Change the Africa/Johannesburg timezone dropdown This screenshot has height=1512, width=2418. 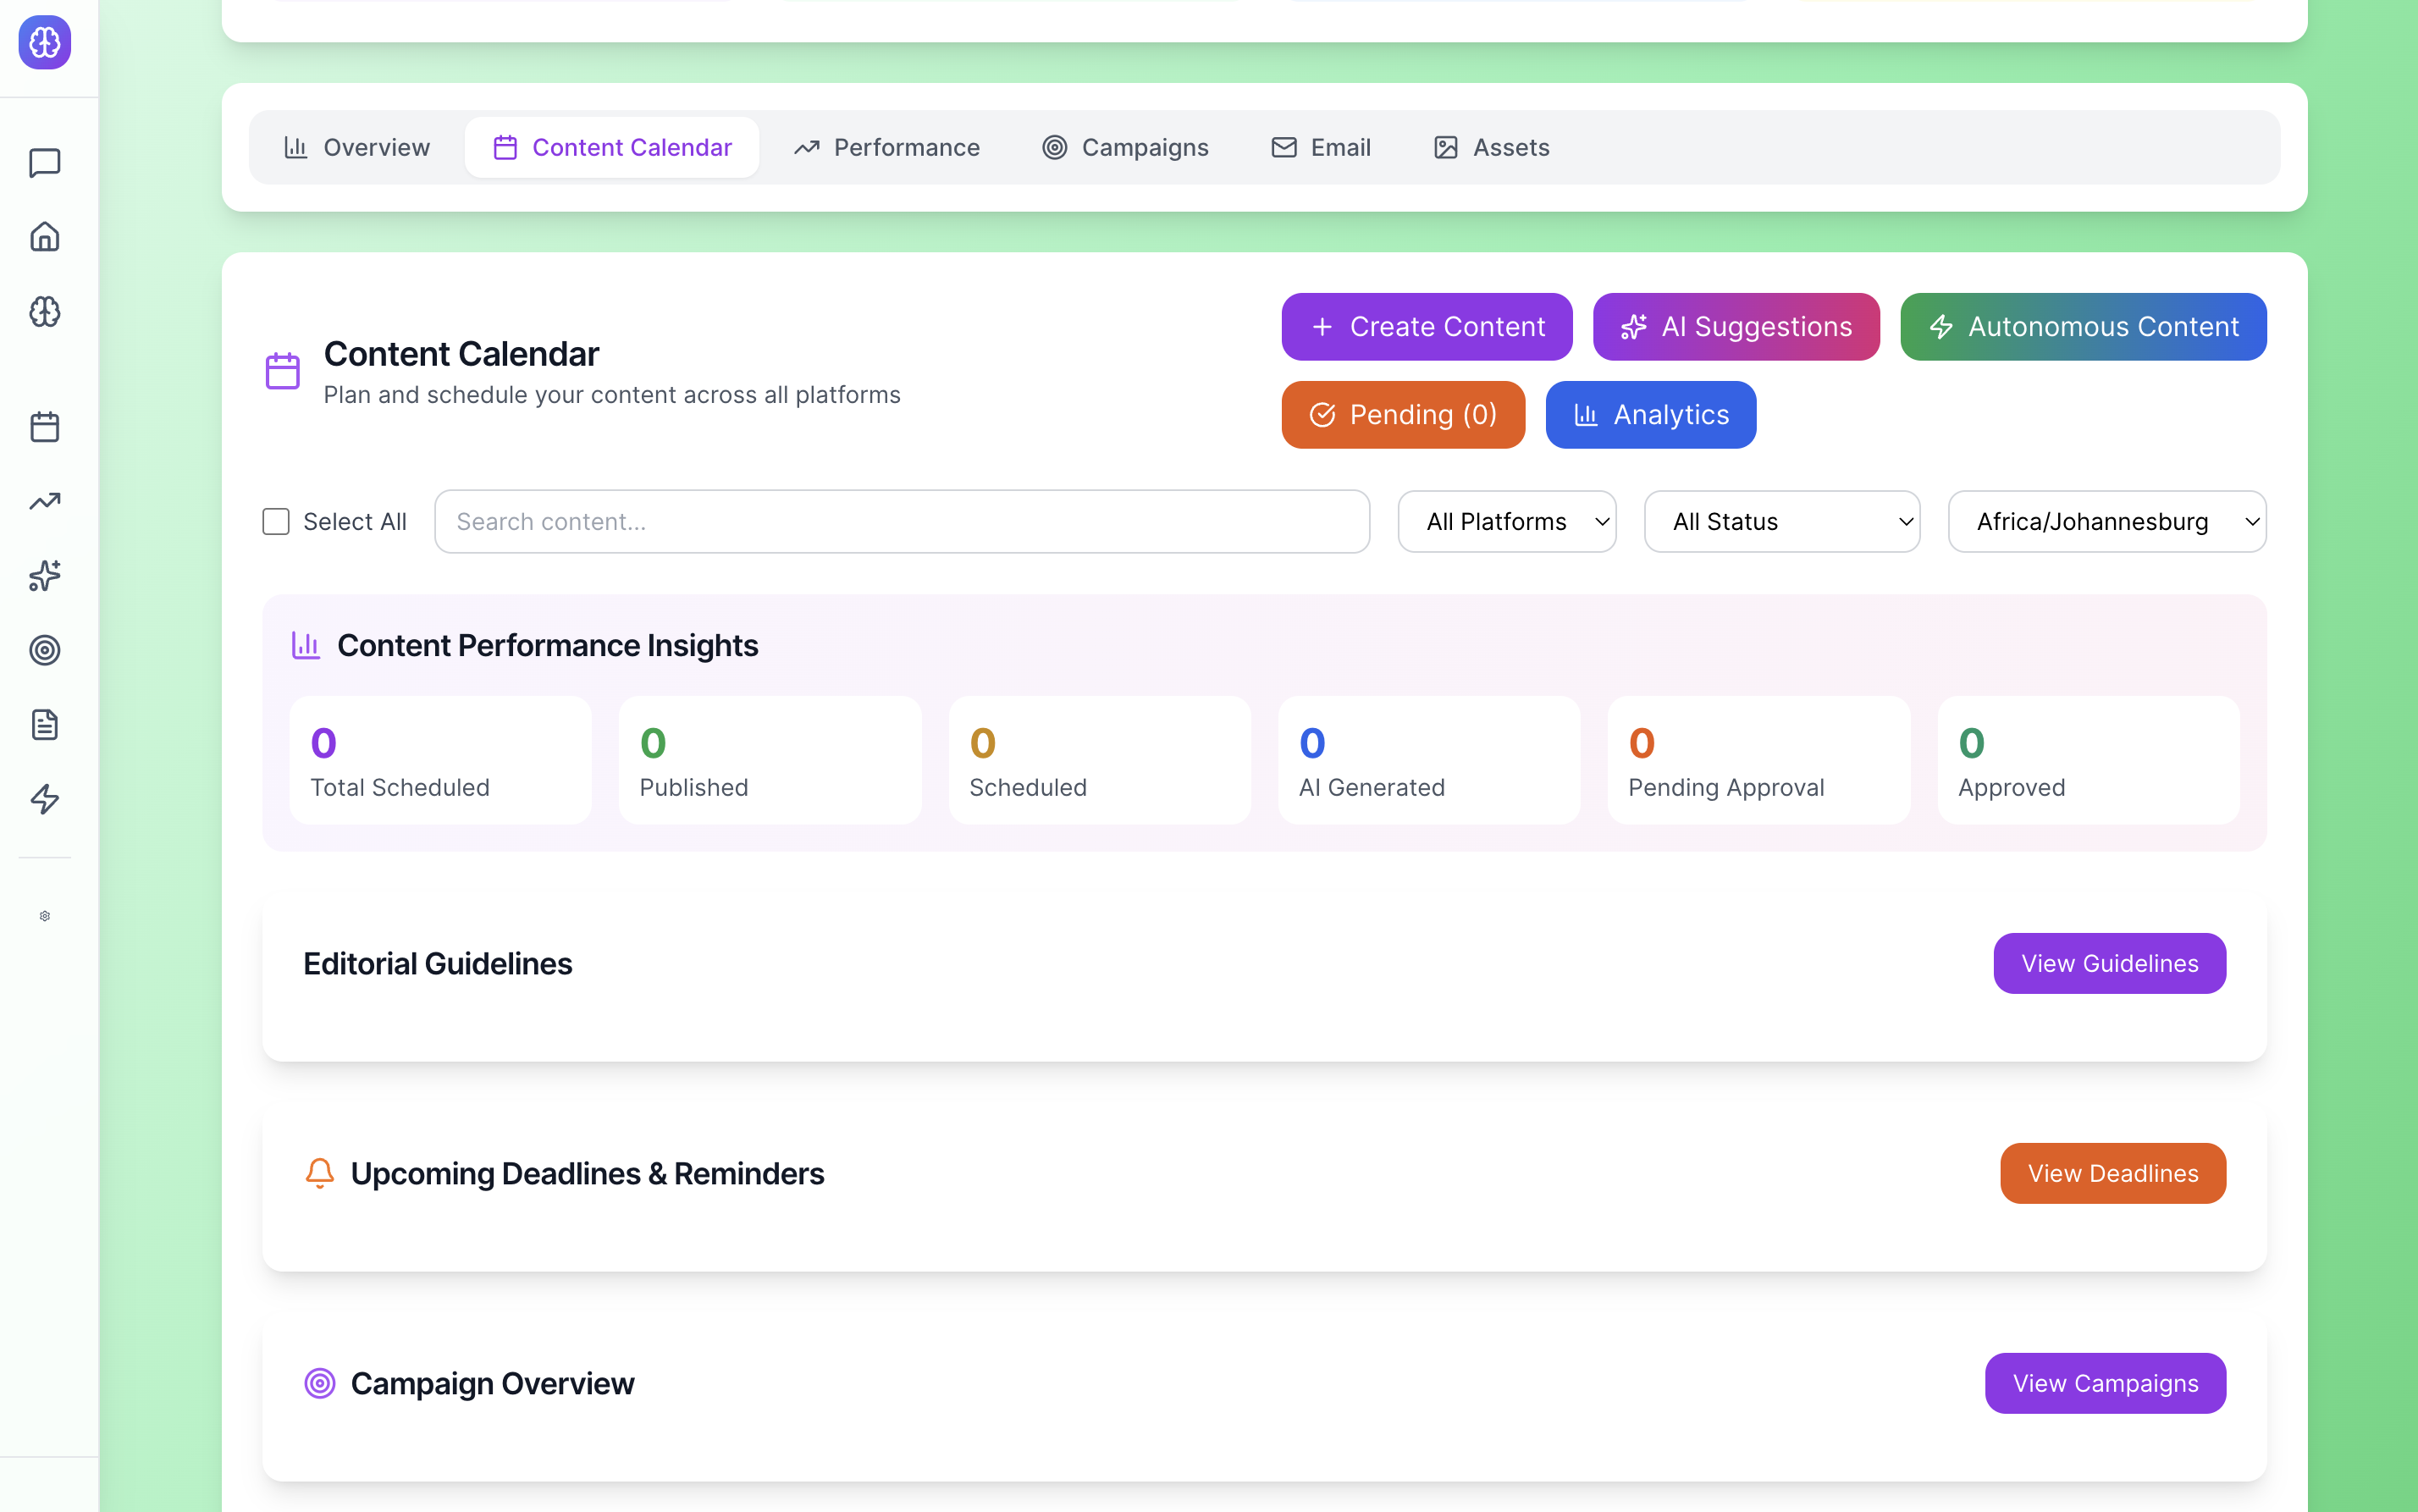click(x=2106, y=522)
